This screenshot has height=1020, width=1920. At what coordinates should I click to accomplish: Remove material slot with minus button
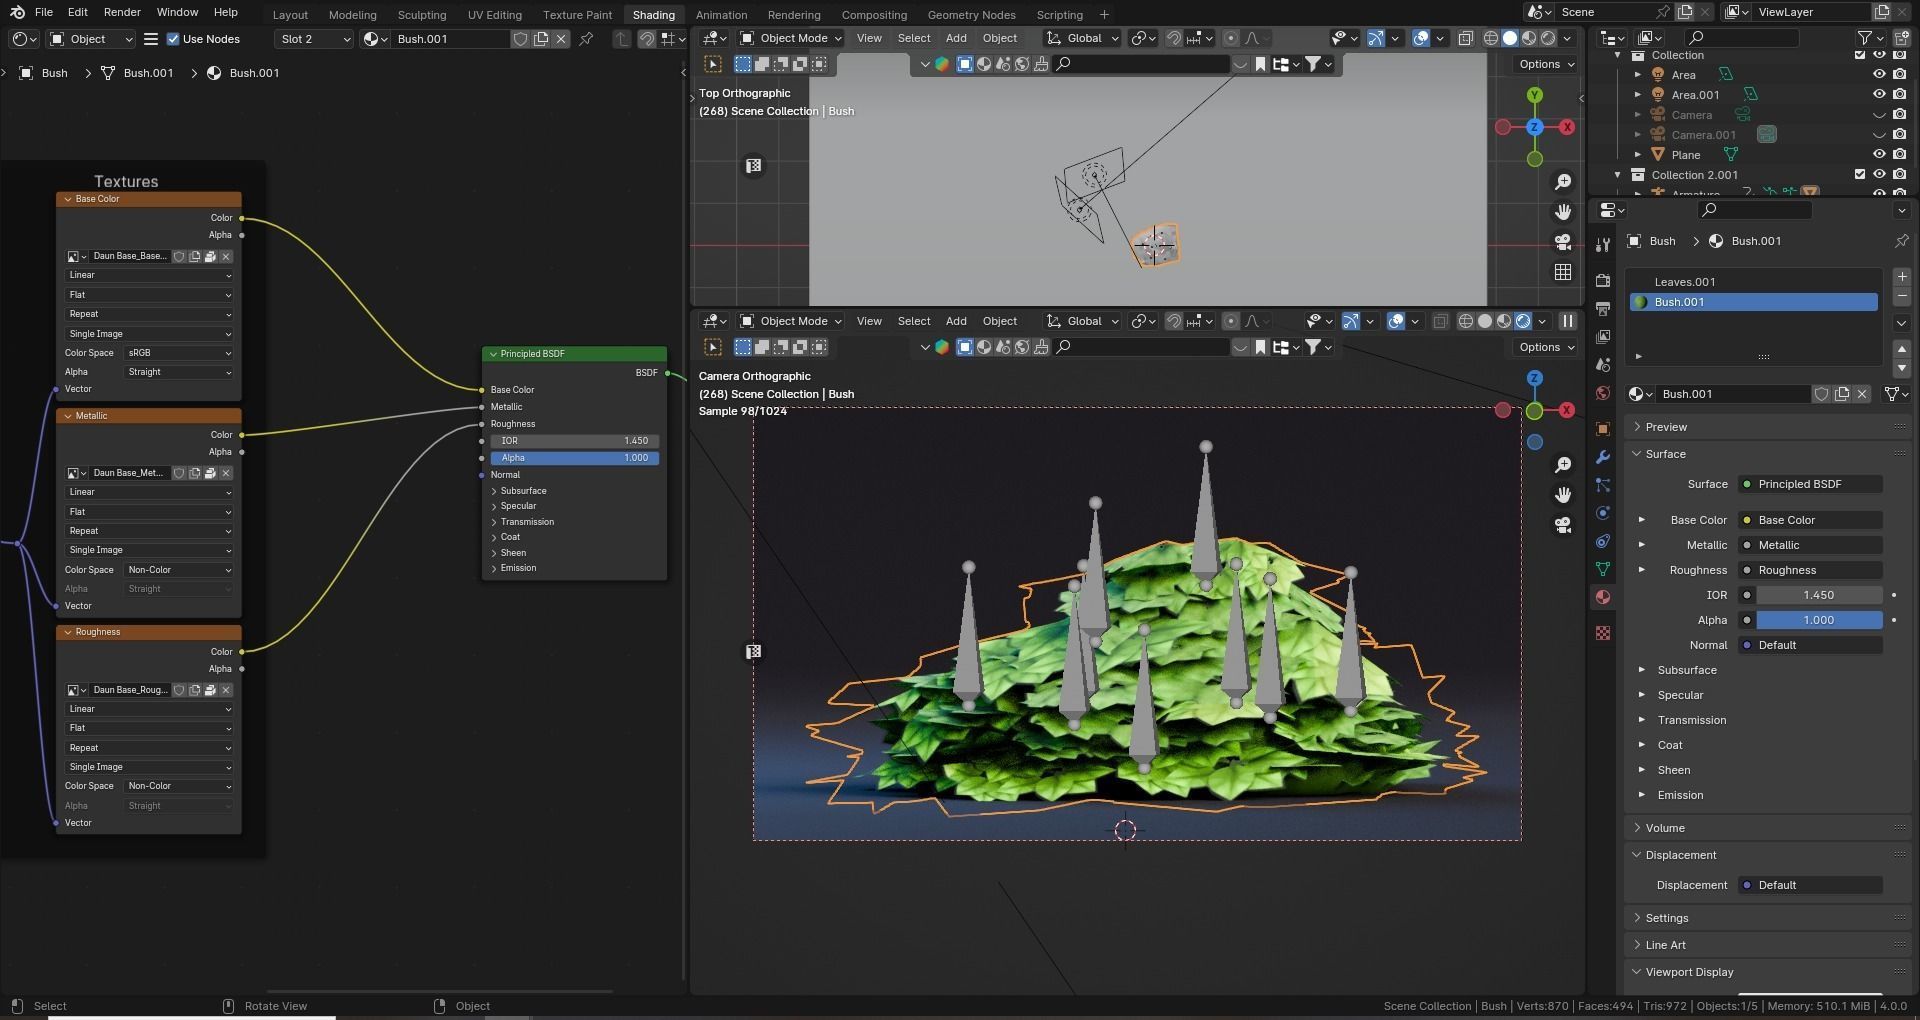point(1902,297)
